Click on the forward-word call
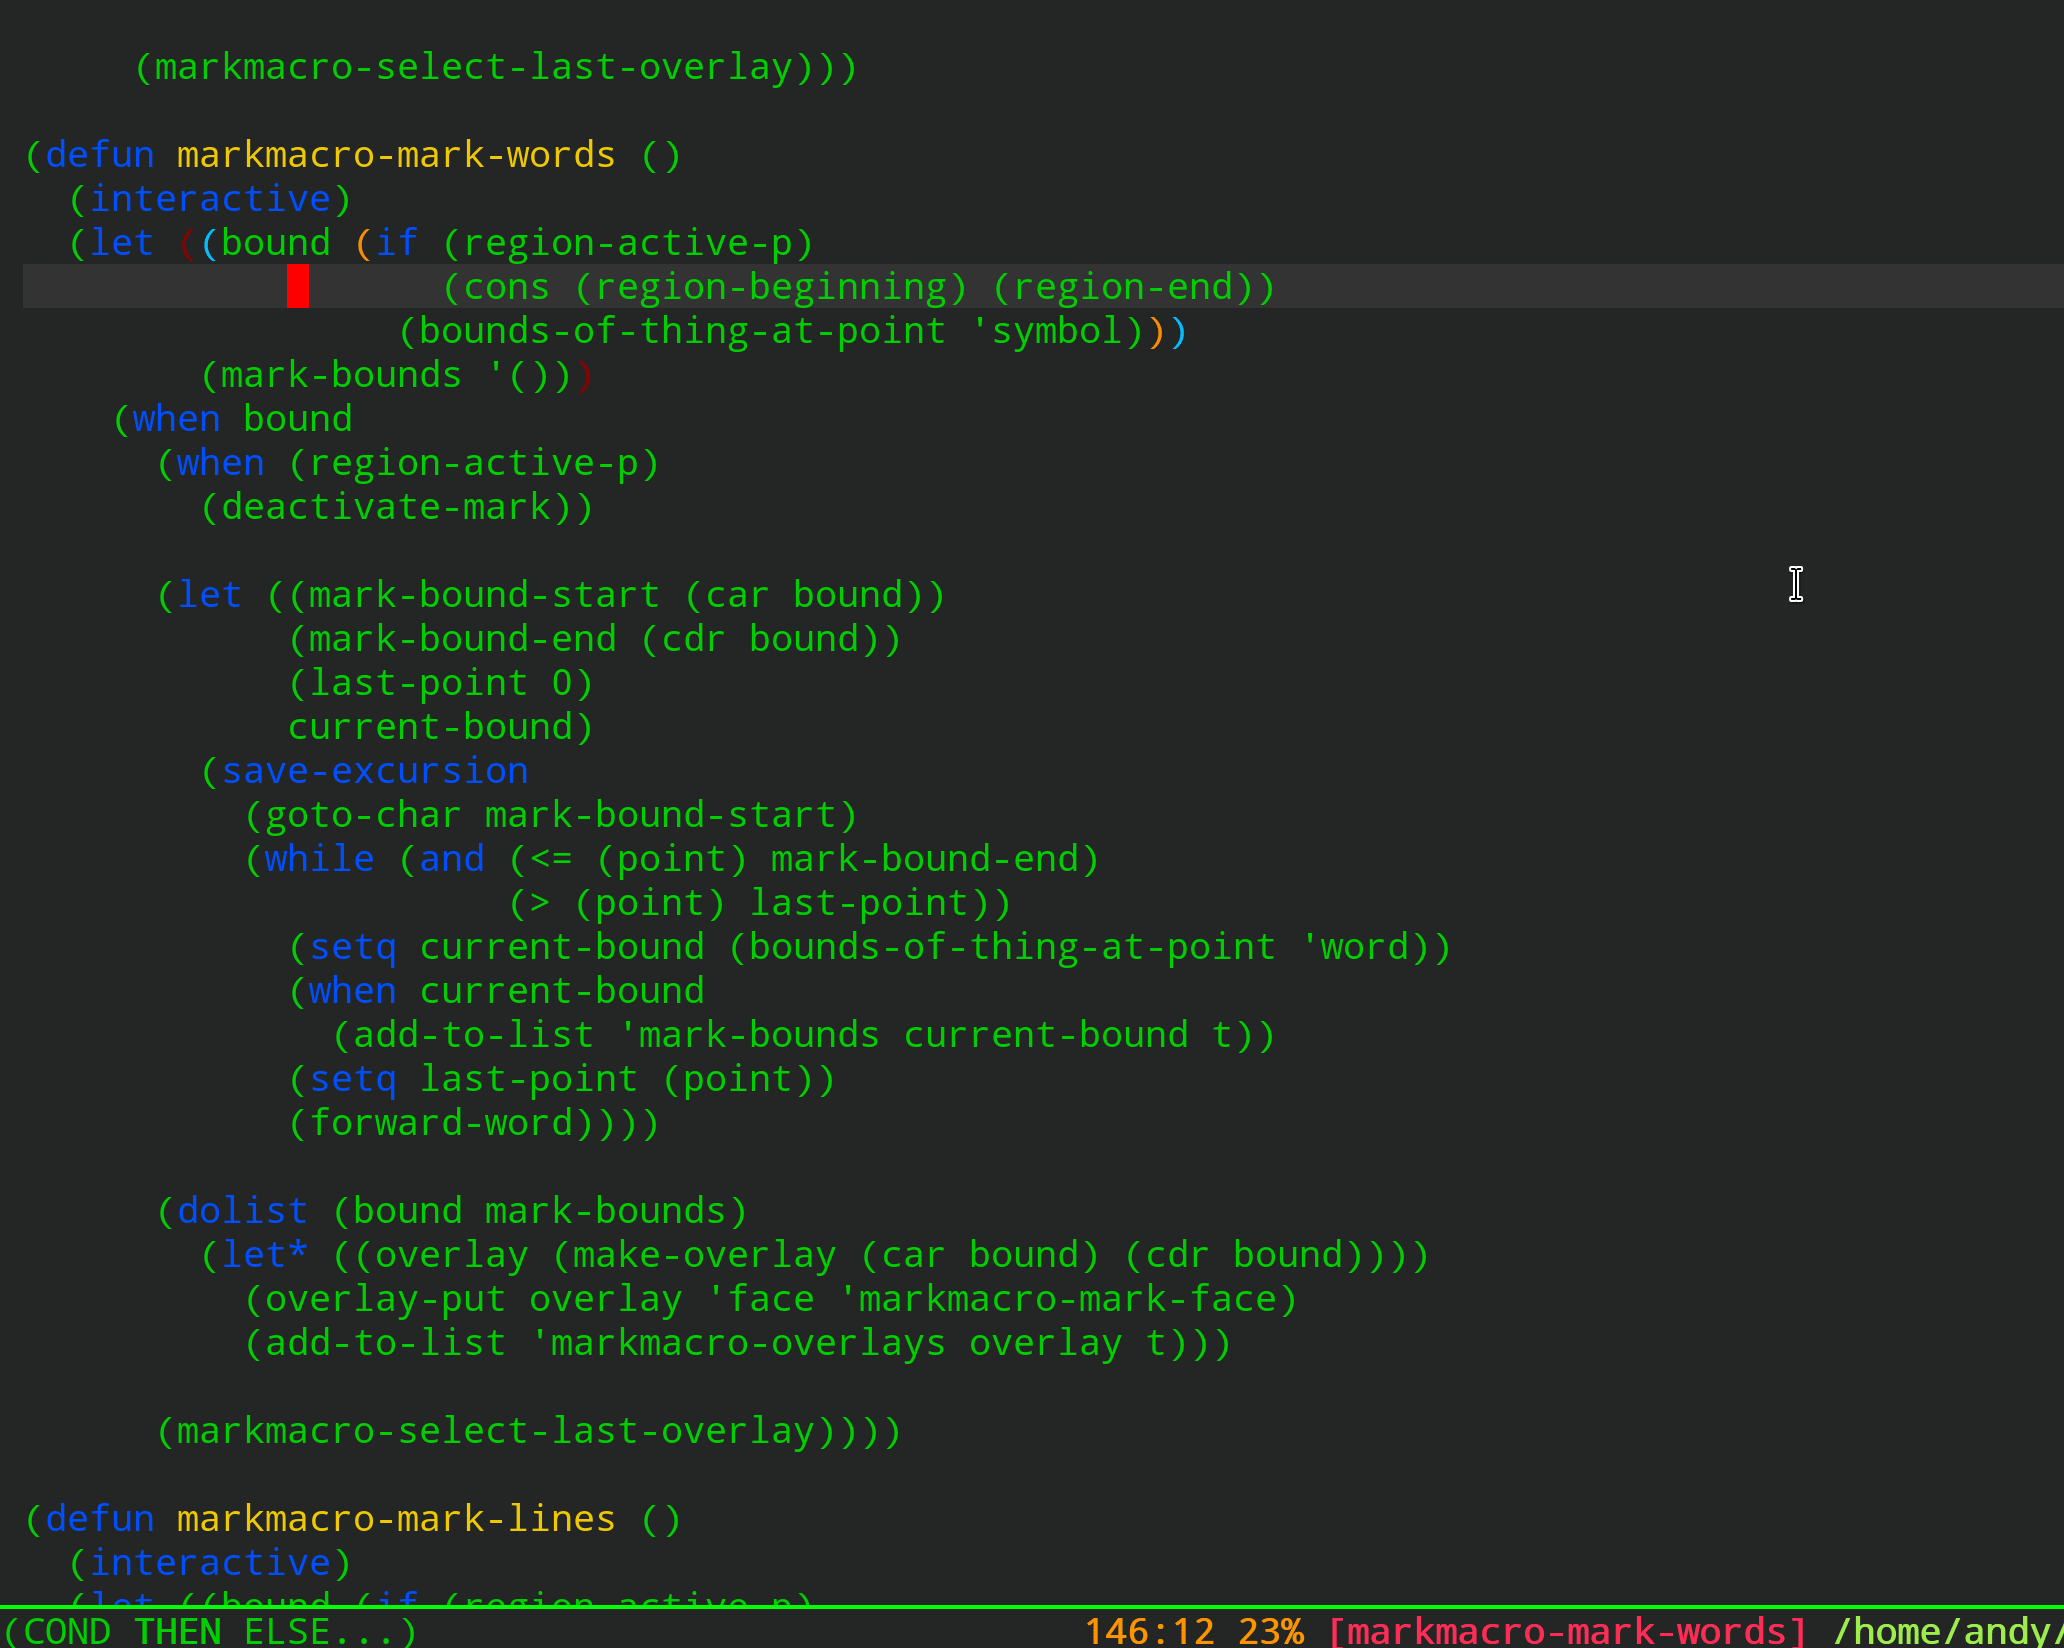Viewport: 2064px width, 1648px height. (440, 1123)
